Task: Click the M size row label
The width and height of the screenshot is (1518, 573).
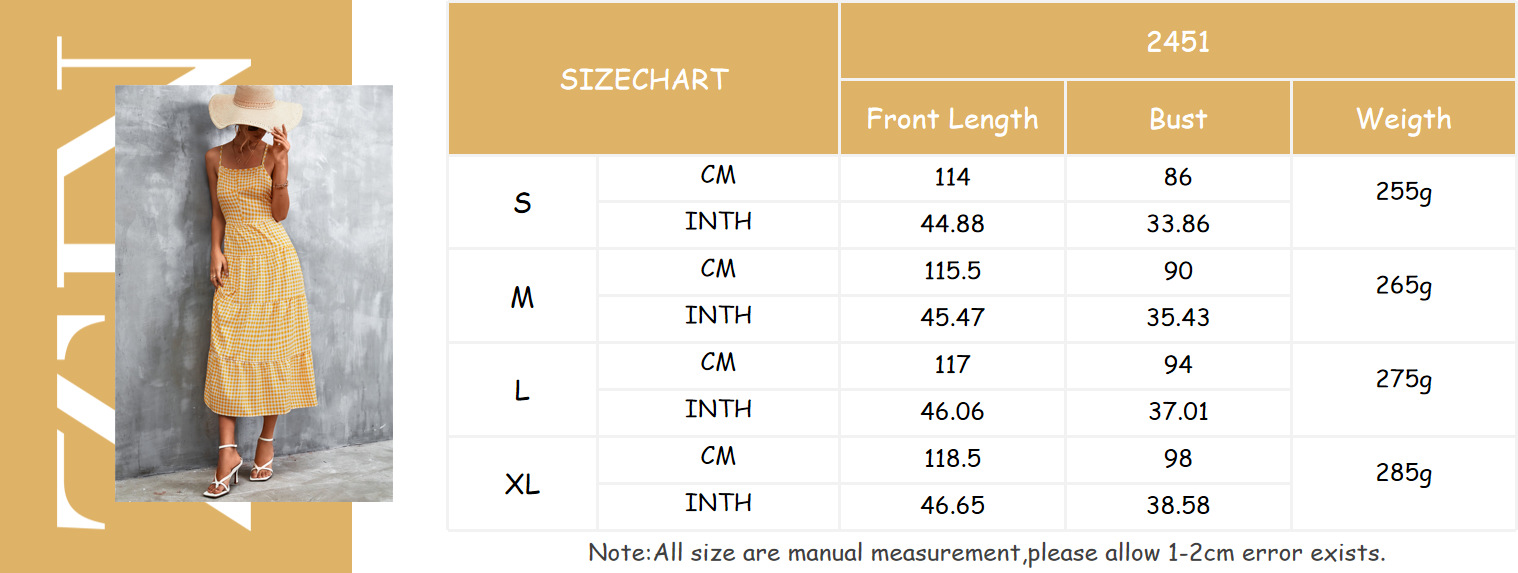Action: click(522, 297)
